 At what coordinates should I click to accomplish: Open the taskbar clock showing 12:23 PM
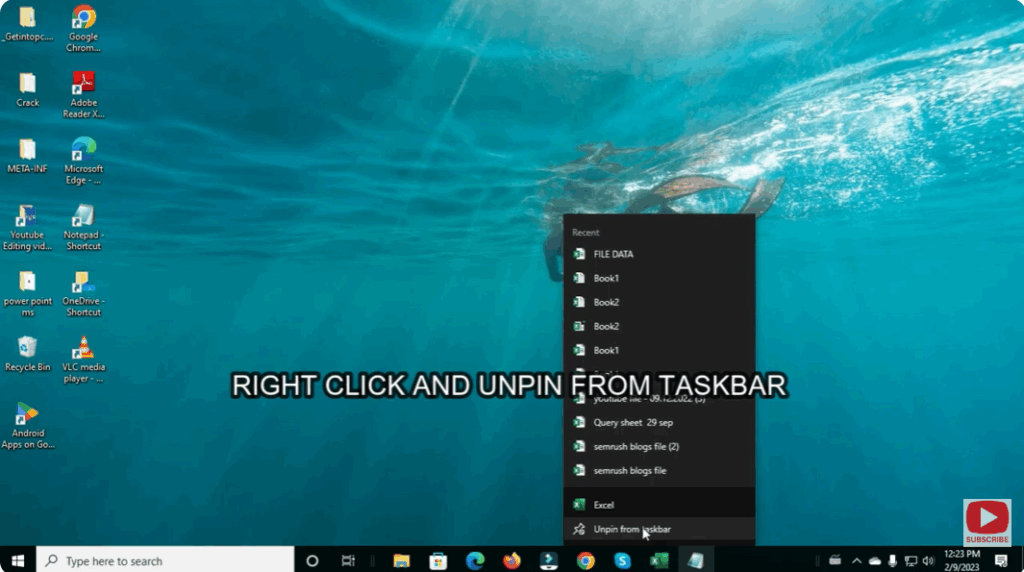(x=962, y=560)
